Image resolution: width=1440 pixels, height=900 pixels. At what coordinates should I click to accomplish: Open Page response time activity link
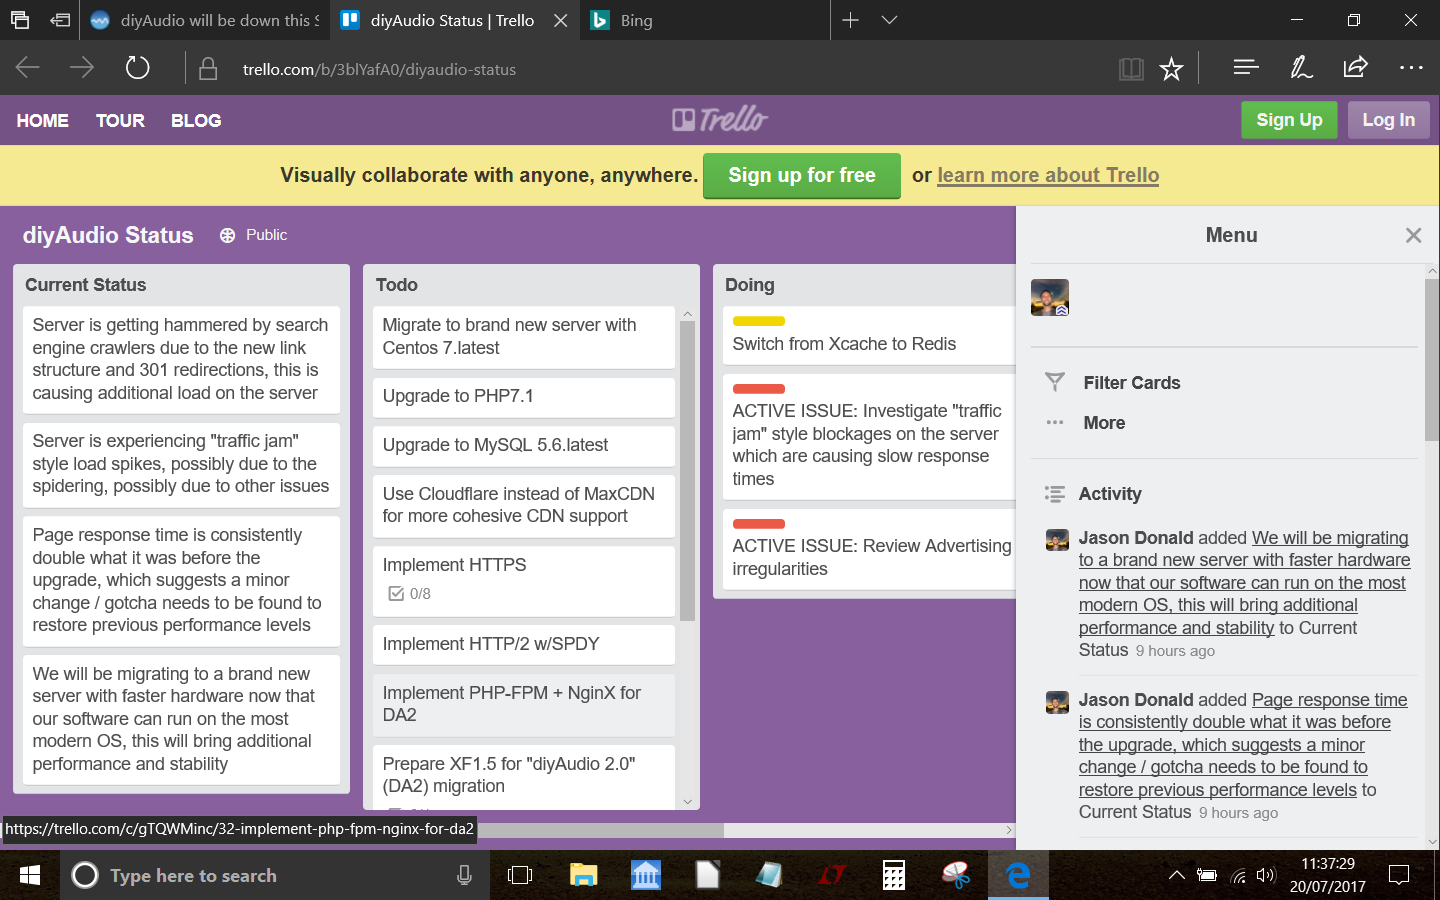tap(1243, 745)
